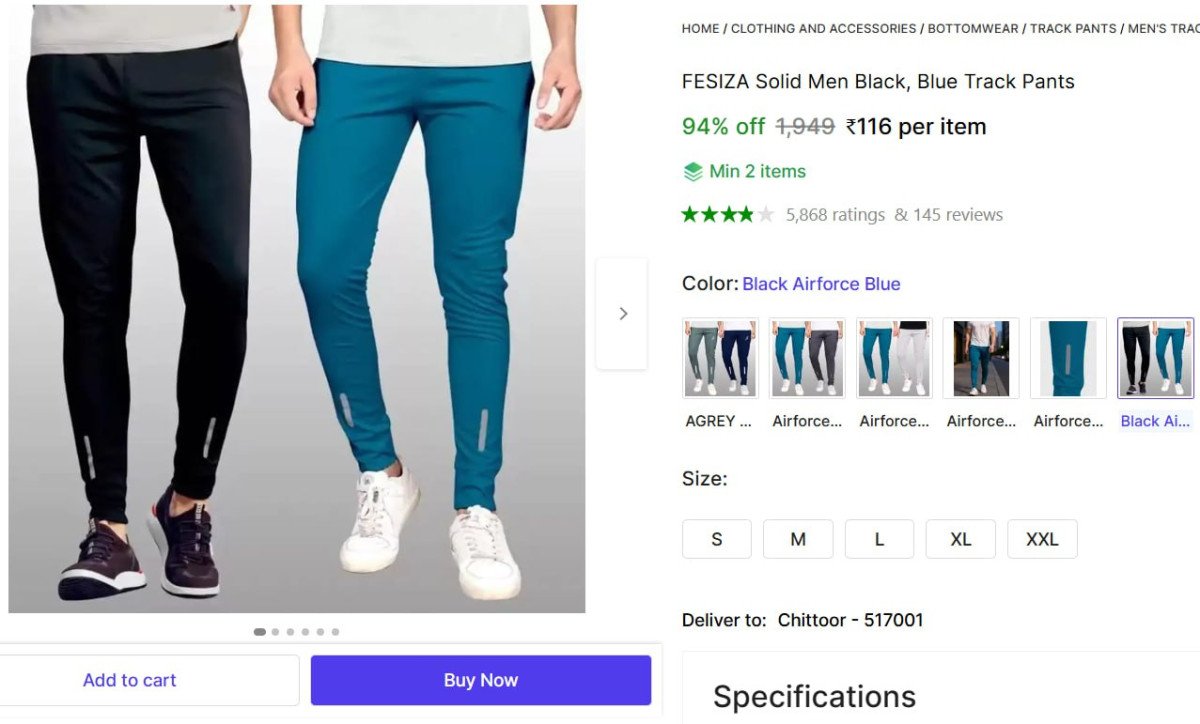Change the Chittoor - 517001 delivery location
The image size is (1200, 724).
850,620
